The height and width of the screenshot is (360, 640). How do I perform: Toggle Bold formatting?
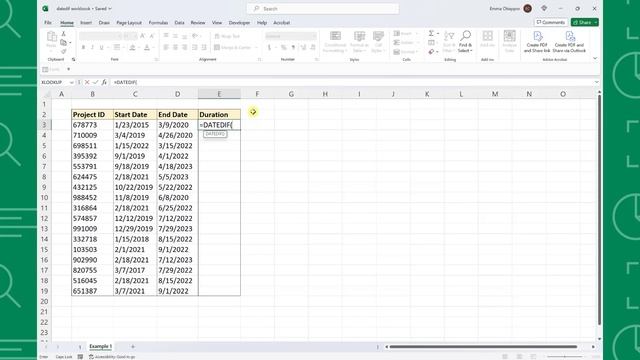click(83, 48)
